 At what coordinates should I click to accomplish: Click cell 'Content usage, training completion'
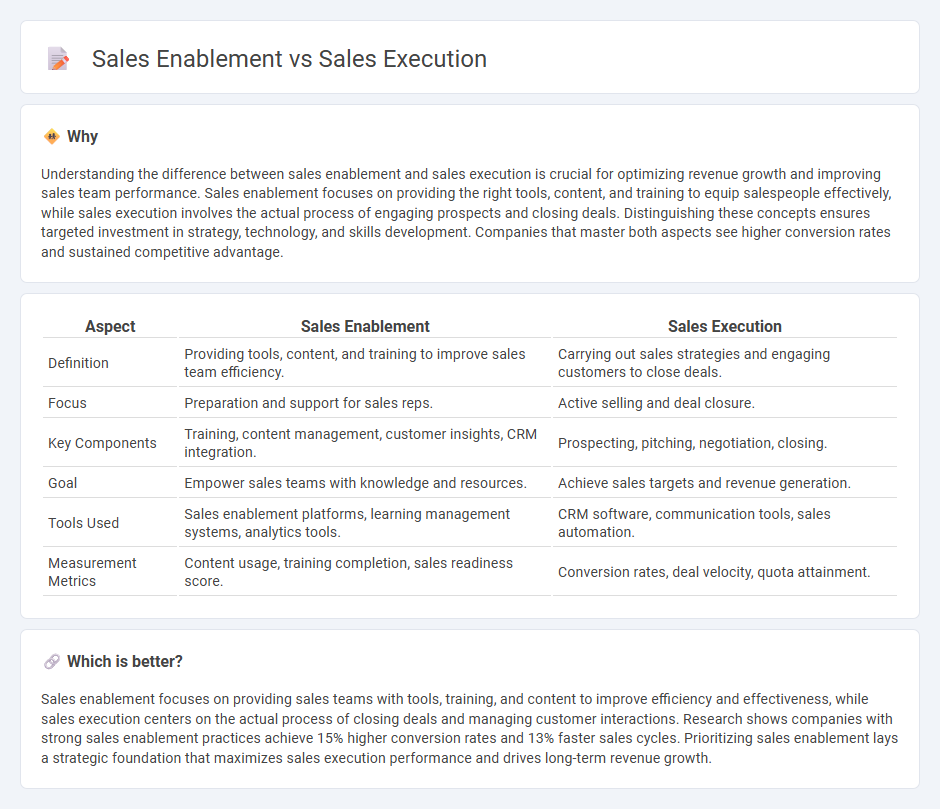[x=365, y=572]
